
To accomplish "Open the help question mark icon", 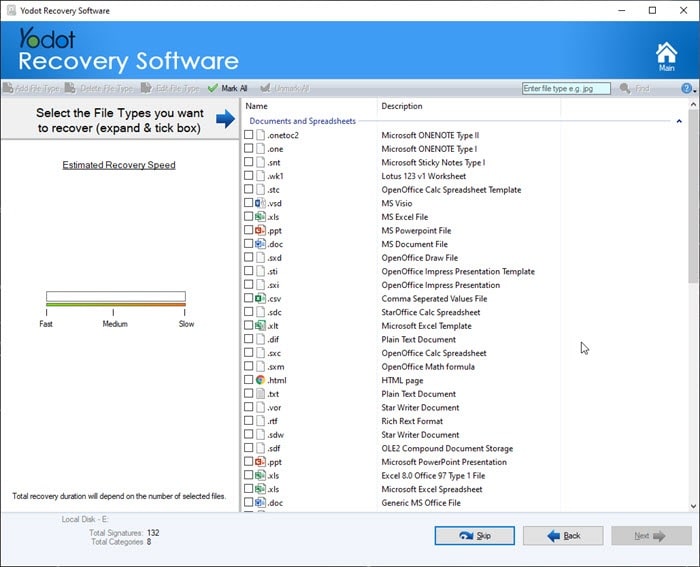I will point(686,88).
